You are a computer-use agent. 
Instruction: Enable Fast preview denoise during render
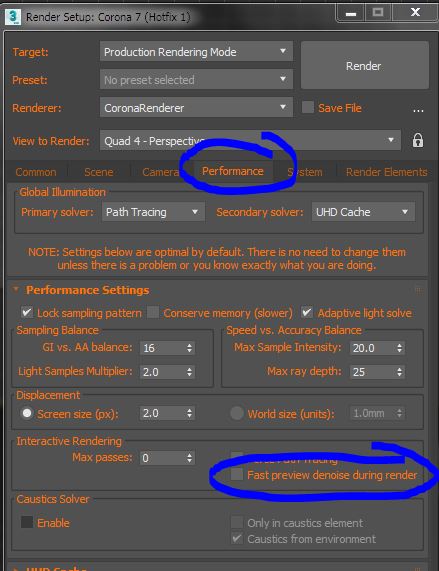coord(237,474)
